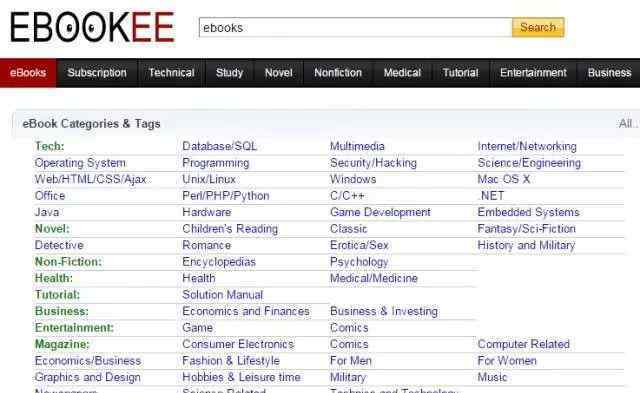Screen dimensions: 640x393
Task: Open the Office category link
Action: click(50, 195)
